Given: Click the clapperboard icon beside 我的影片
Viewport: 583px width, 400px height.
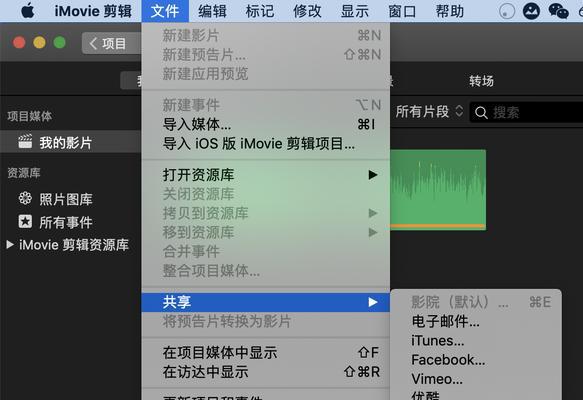Looking at the screenshot, I should pyautogui.click(x=25, y=142).
